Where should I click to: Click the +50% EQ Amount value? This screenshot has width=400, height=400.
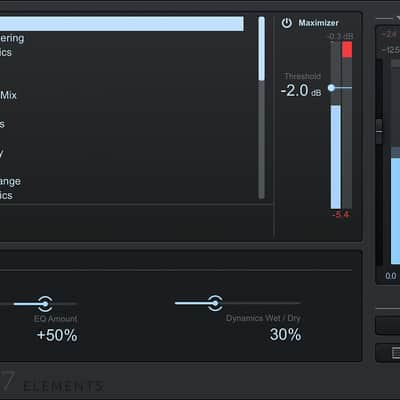click(x=57, y=335)
